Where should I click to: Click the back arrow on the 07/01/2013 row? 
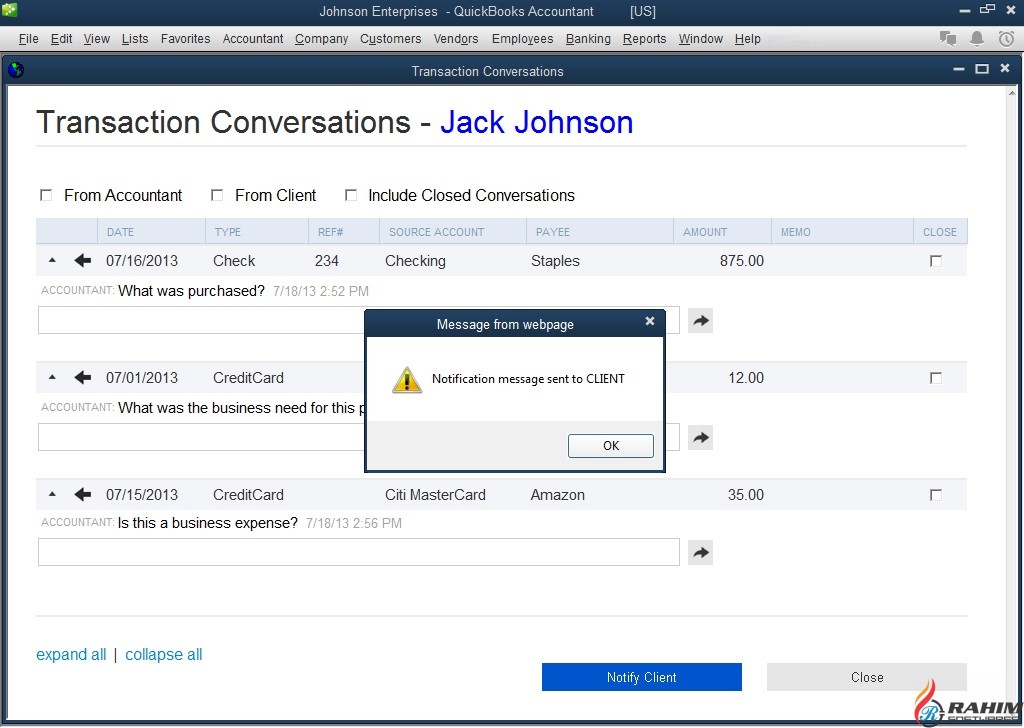pyautogui.click(x=83, y=378)
